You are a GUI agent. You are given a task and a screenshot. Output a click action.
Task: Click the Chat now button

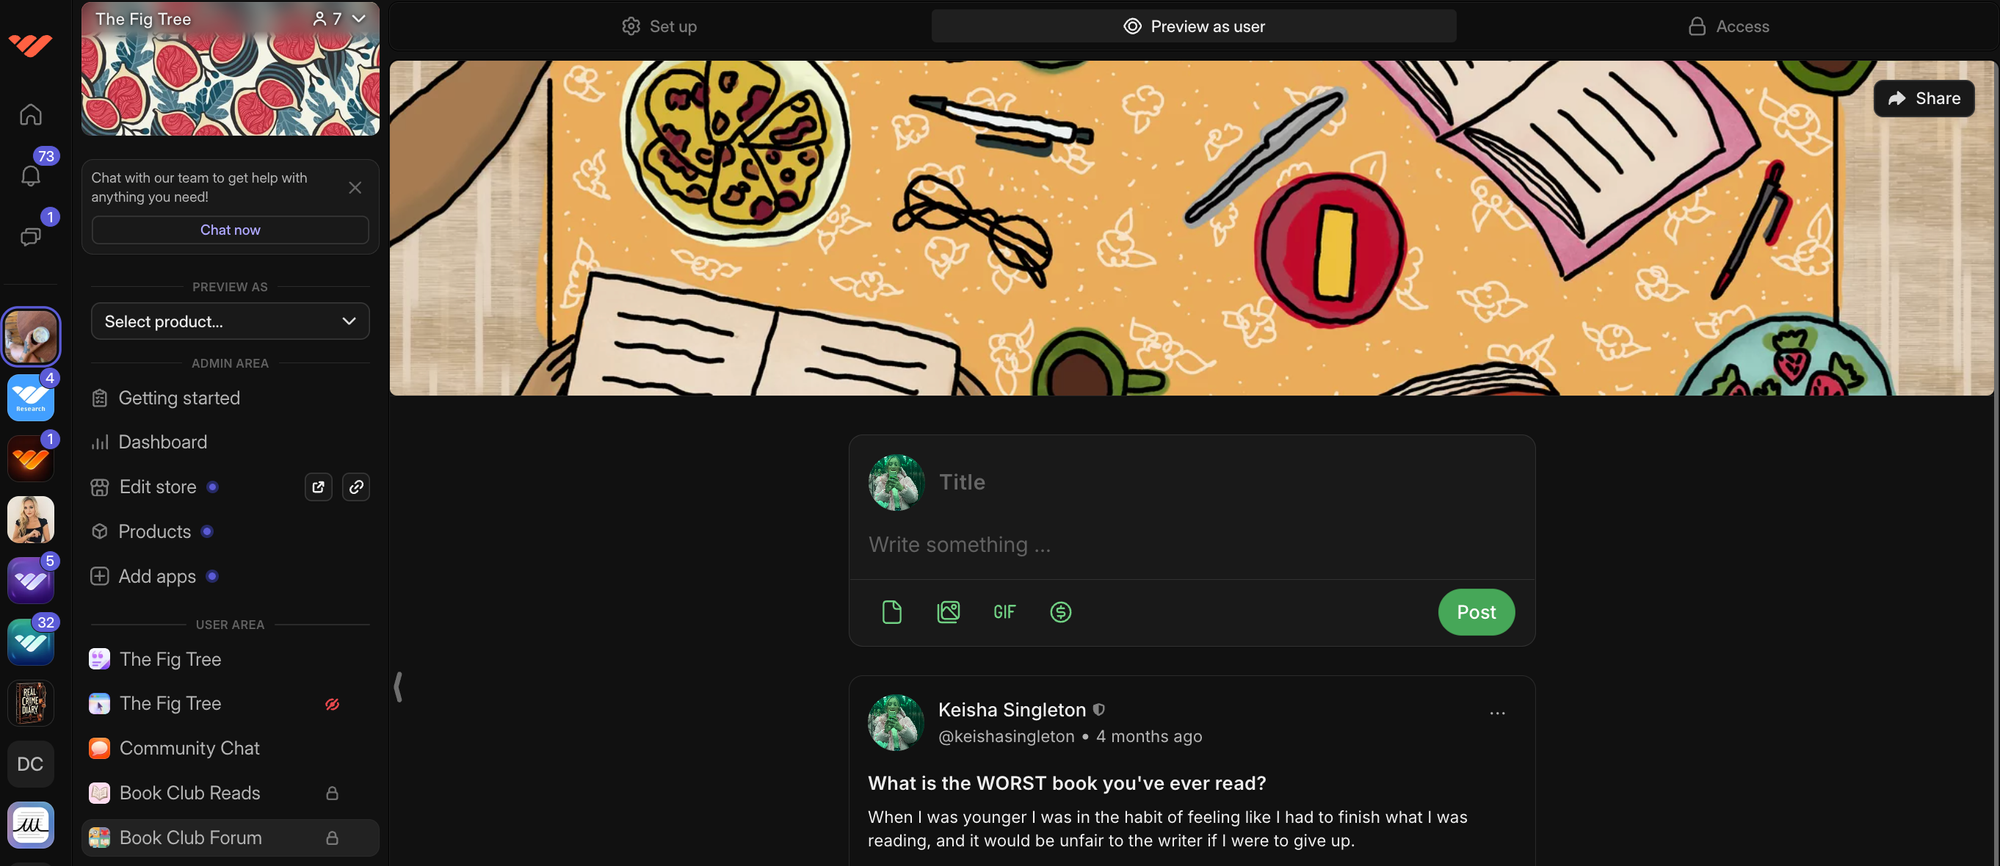tap(230, 230)
